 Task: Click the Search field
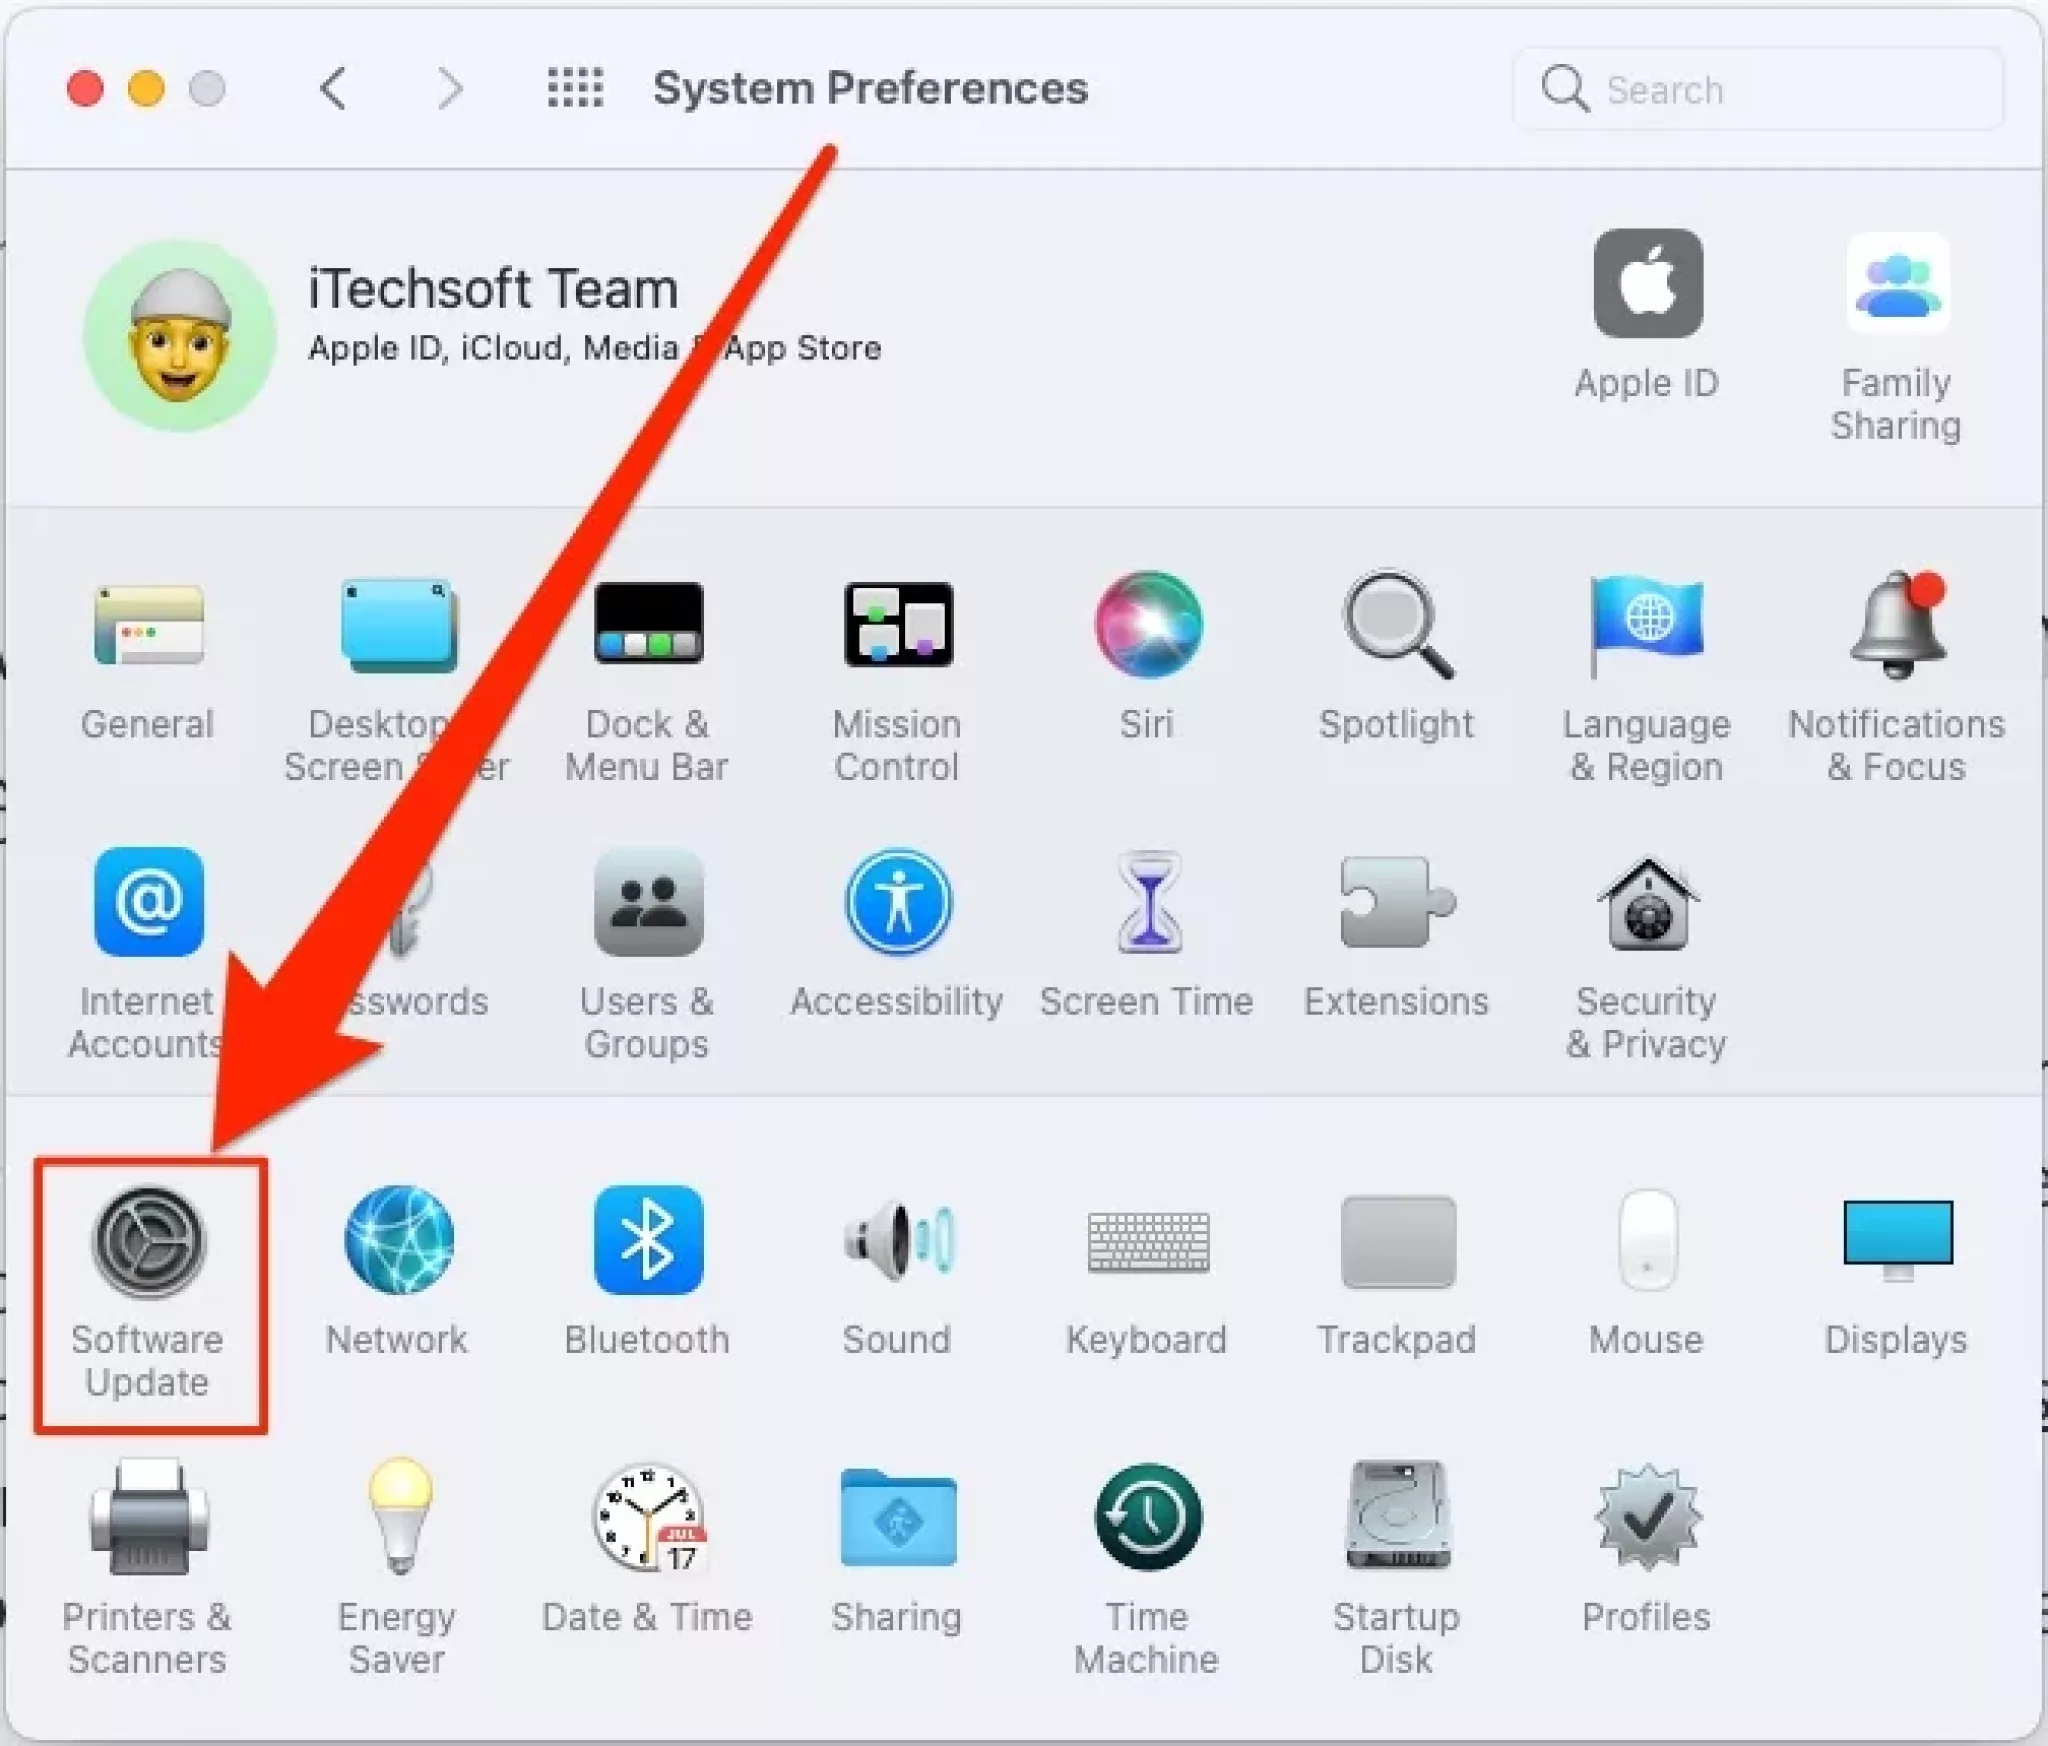[1758, 89]
